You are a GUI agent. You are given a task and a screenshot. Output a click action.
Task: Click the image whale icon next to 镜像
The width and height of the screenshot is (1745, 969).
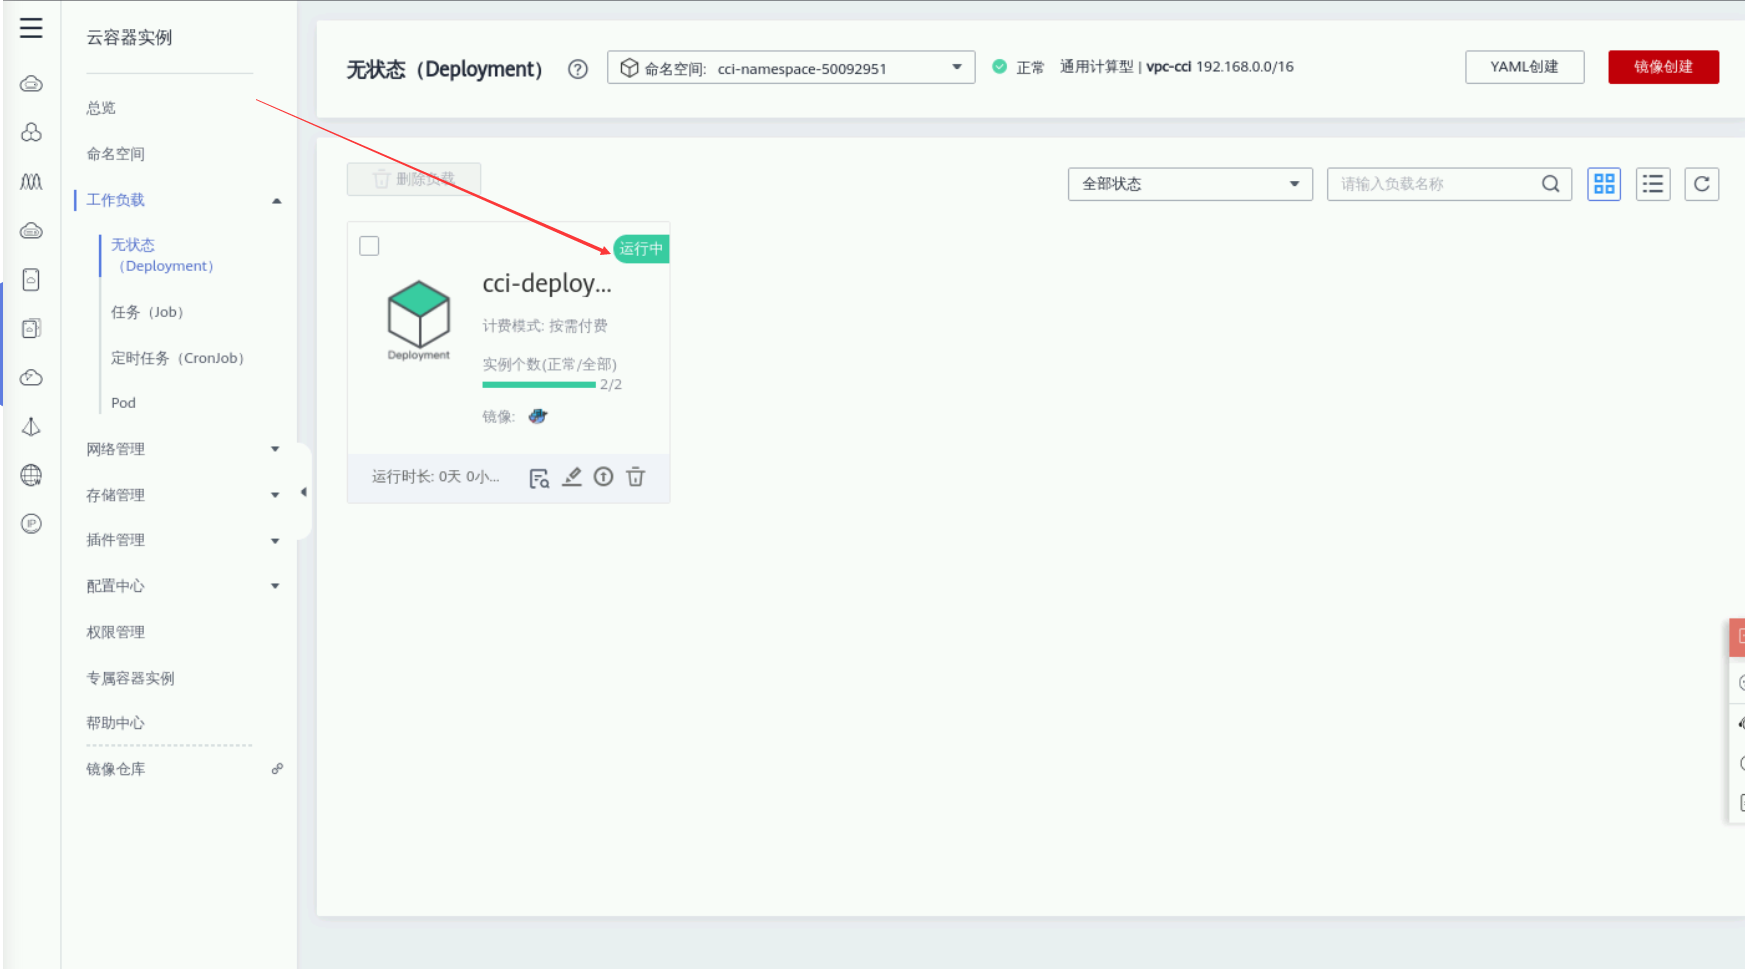pos(538,416)
